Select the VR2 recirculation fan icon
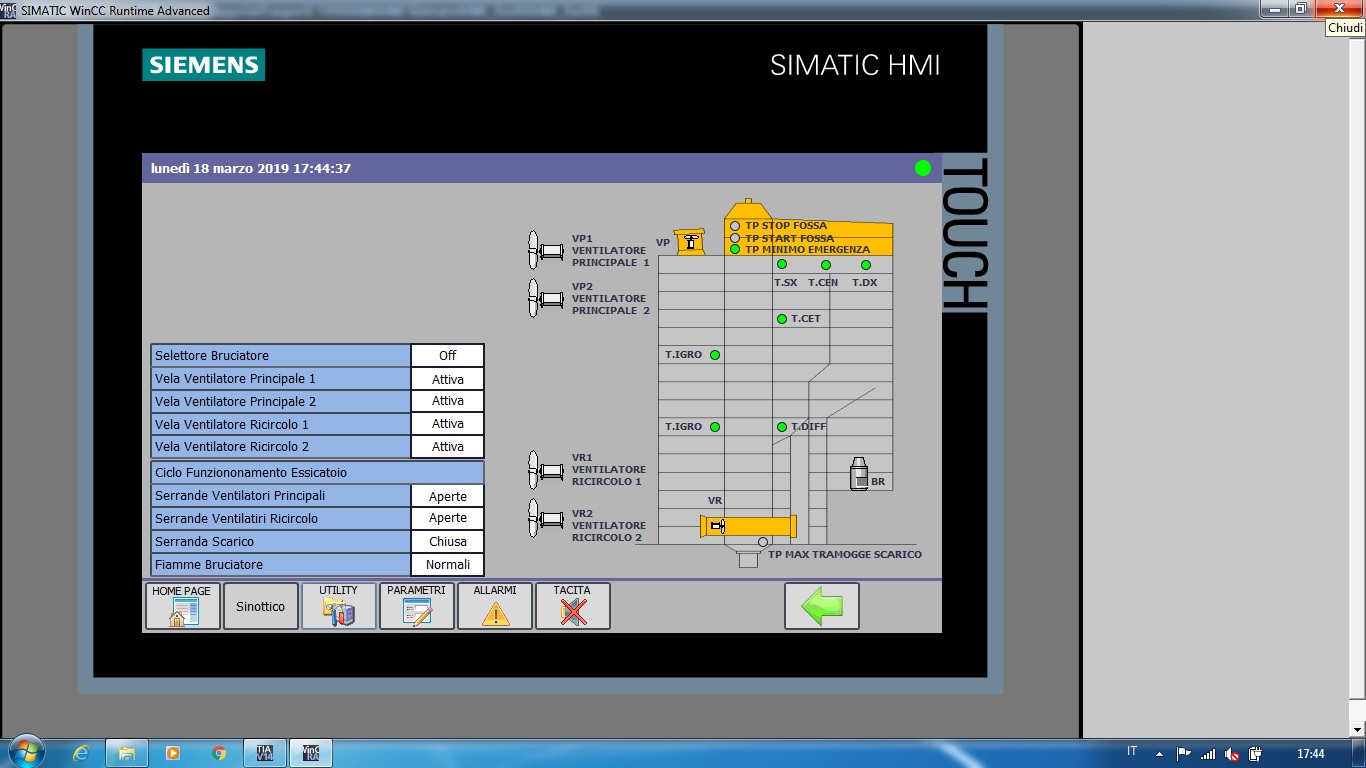Viewport: 1366px width, 768px height. pos(545,518)
